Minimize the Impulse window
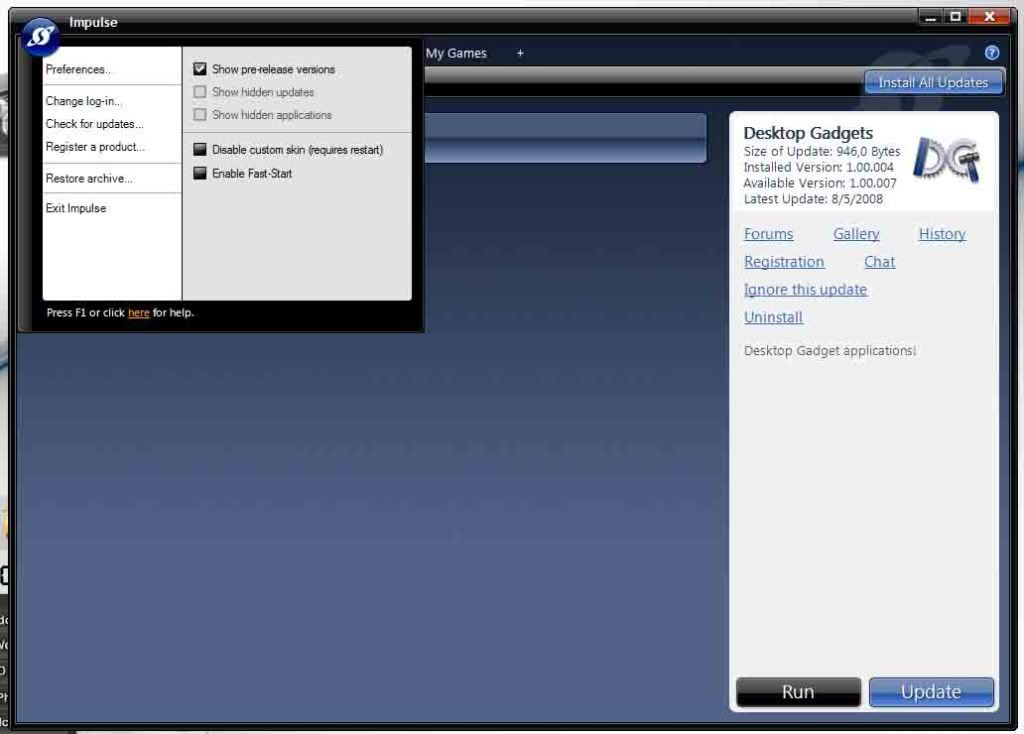Screen dimensions: 1024x734 (x=931, y=17)
